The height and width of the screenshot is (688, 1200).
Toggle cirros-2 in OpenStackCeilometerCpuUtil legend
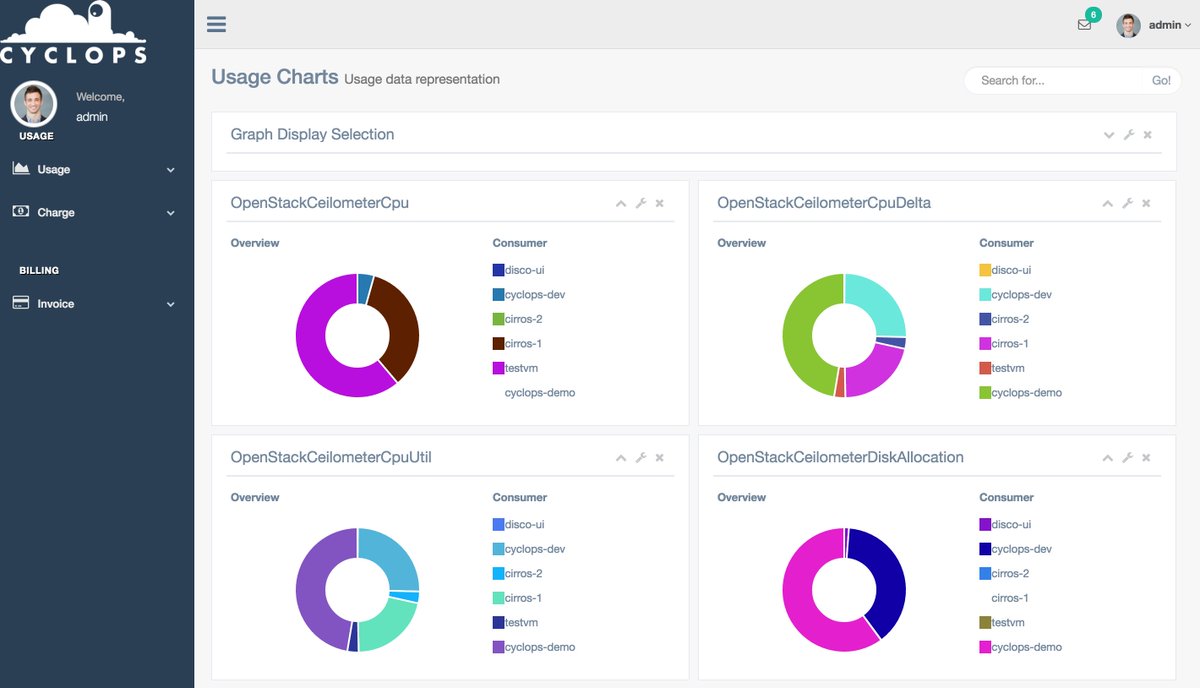pos(518,574)
